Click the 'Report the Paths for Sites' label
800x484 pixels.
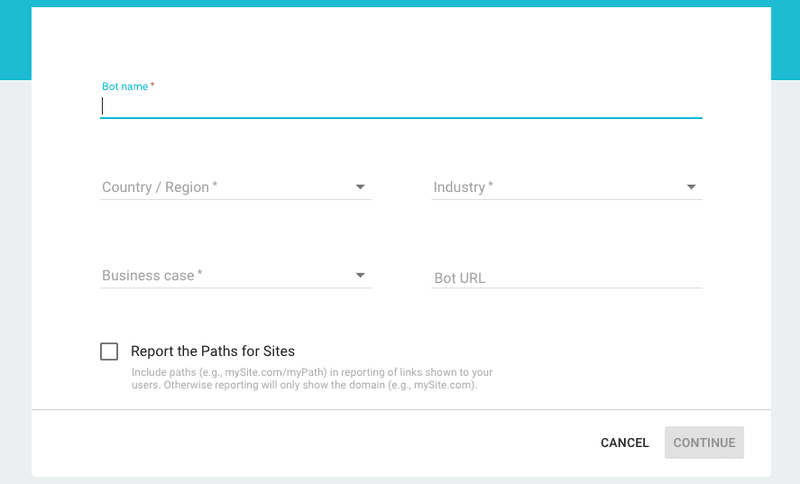(x=213, y=351)
